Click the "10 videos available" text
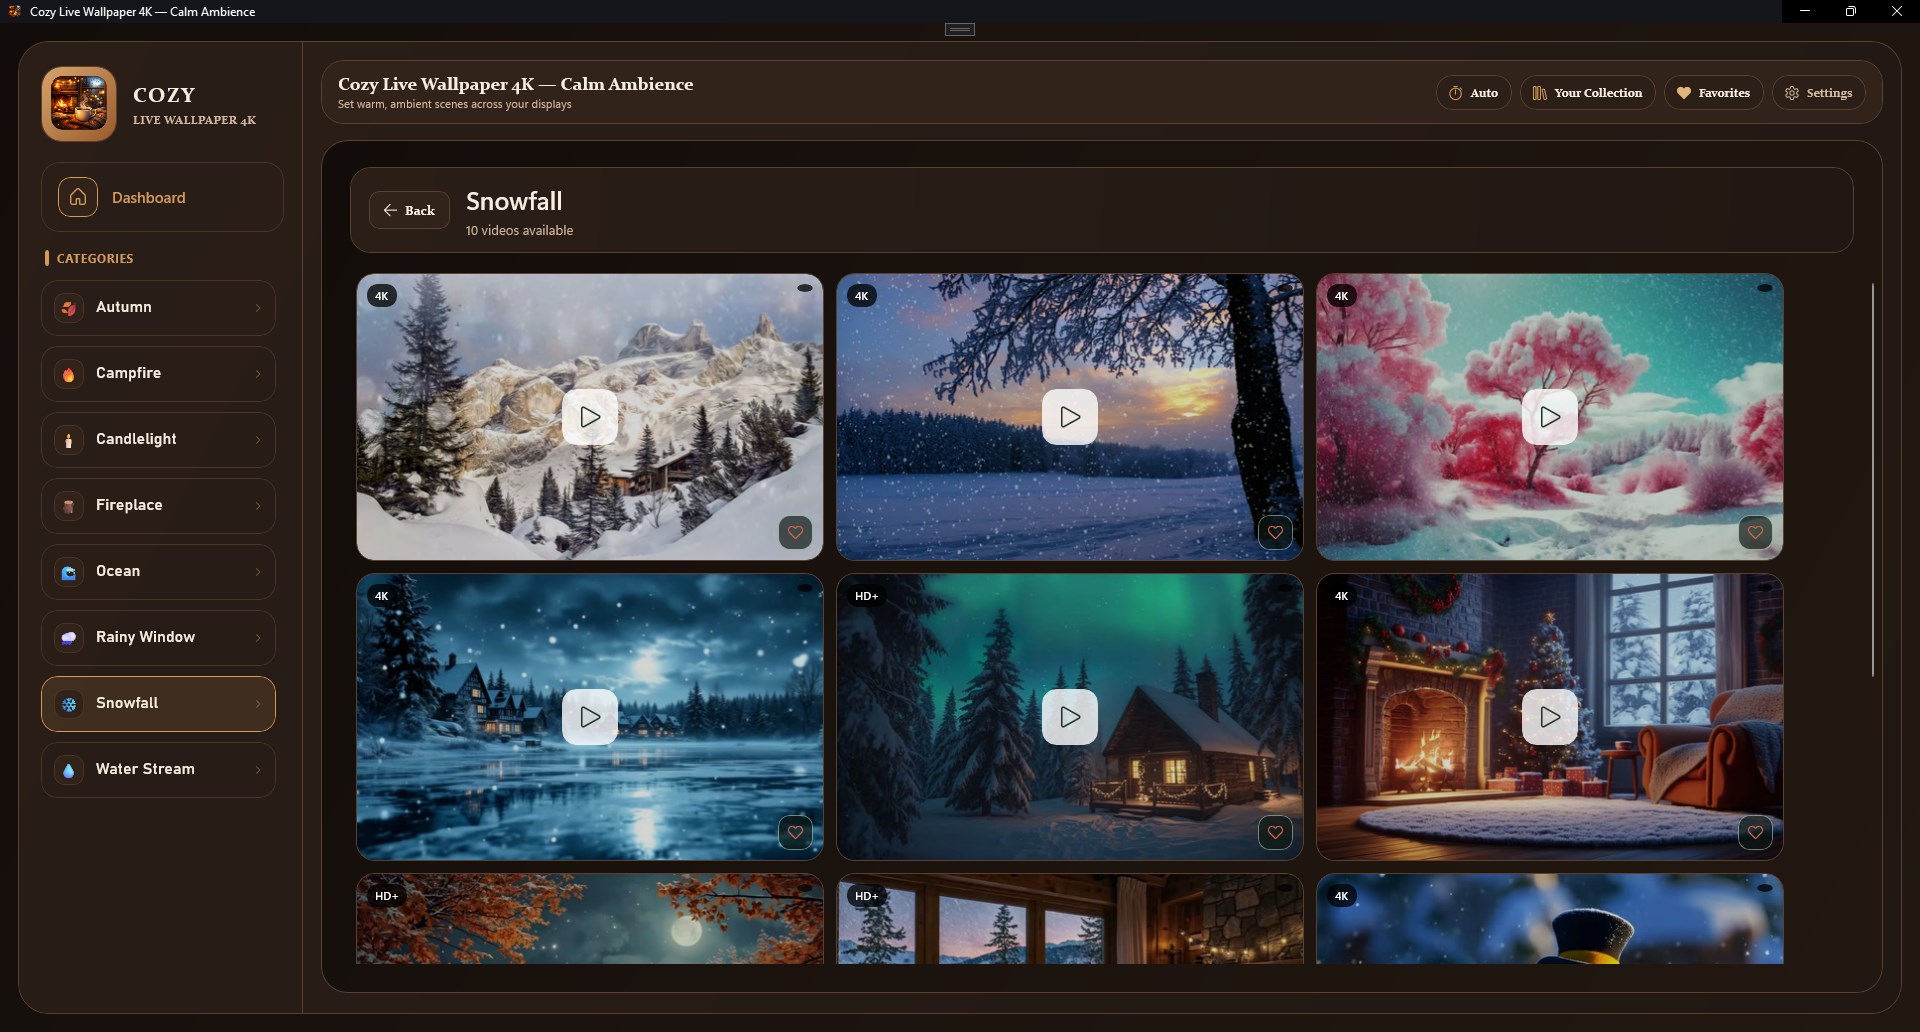The width and height of the screenshot is (1920, 1032). [x=519, y=231]
